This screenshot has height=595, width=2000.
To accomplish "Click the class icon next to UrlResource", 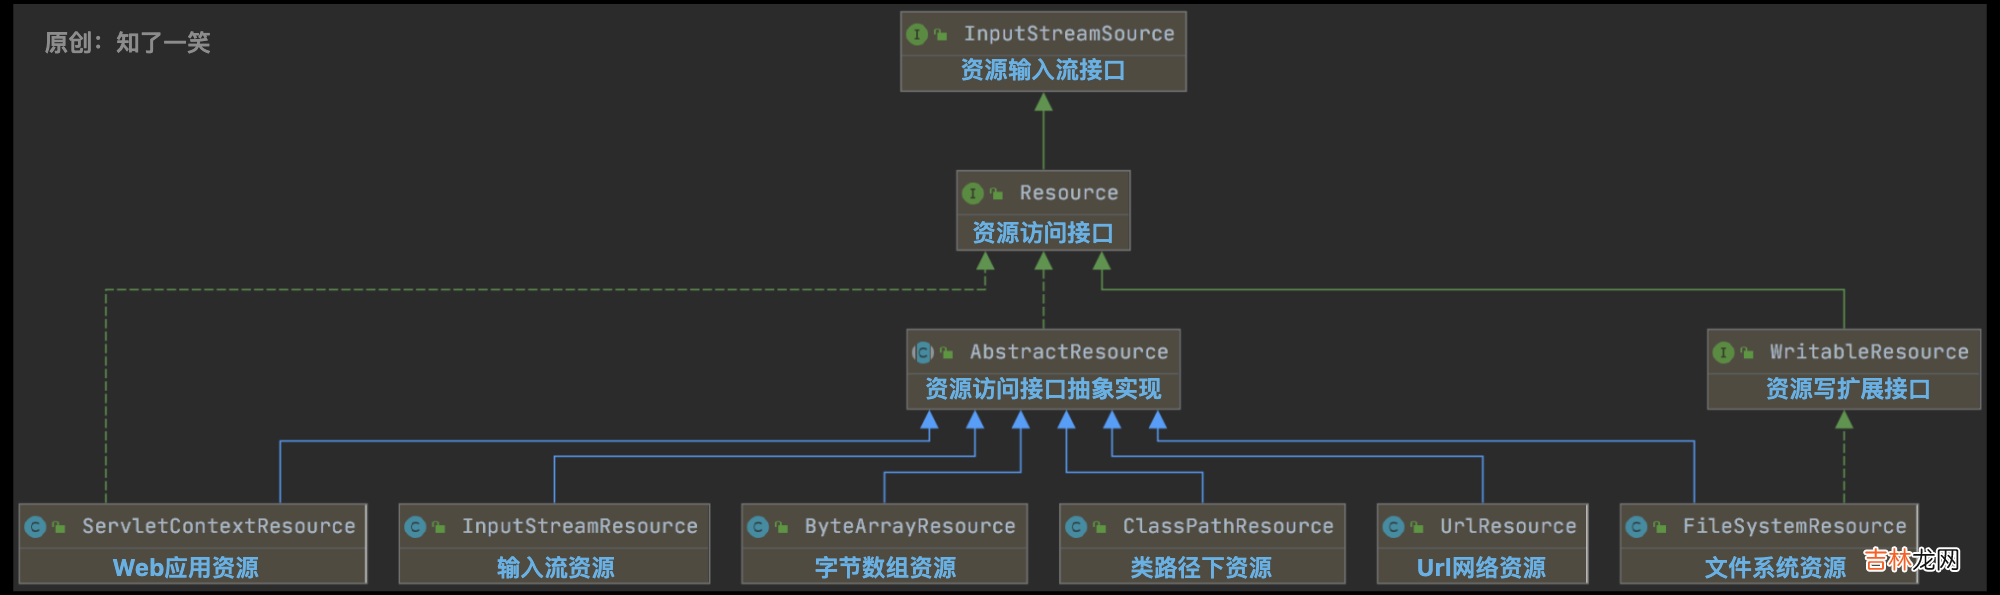I will [x=1393, y=526].
